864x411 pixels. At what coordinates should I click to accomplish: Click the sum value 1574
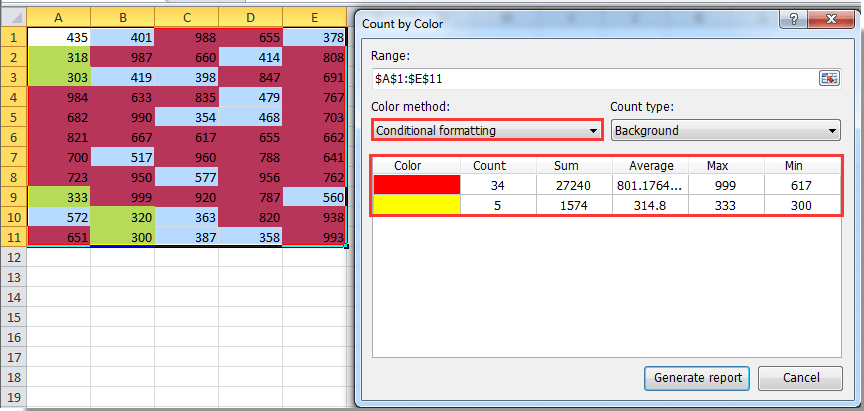pyautogui.click(x=575, y=206)
